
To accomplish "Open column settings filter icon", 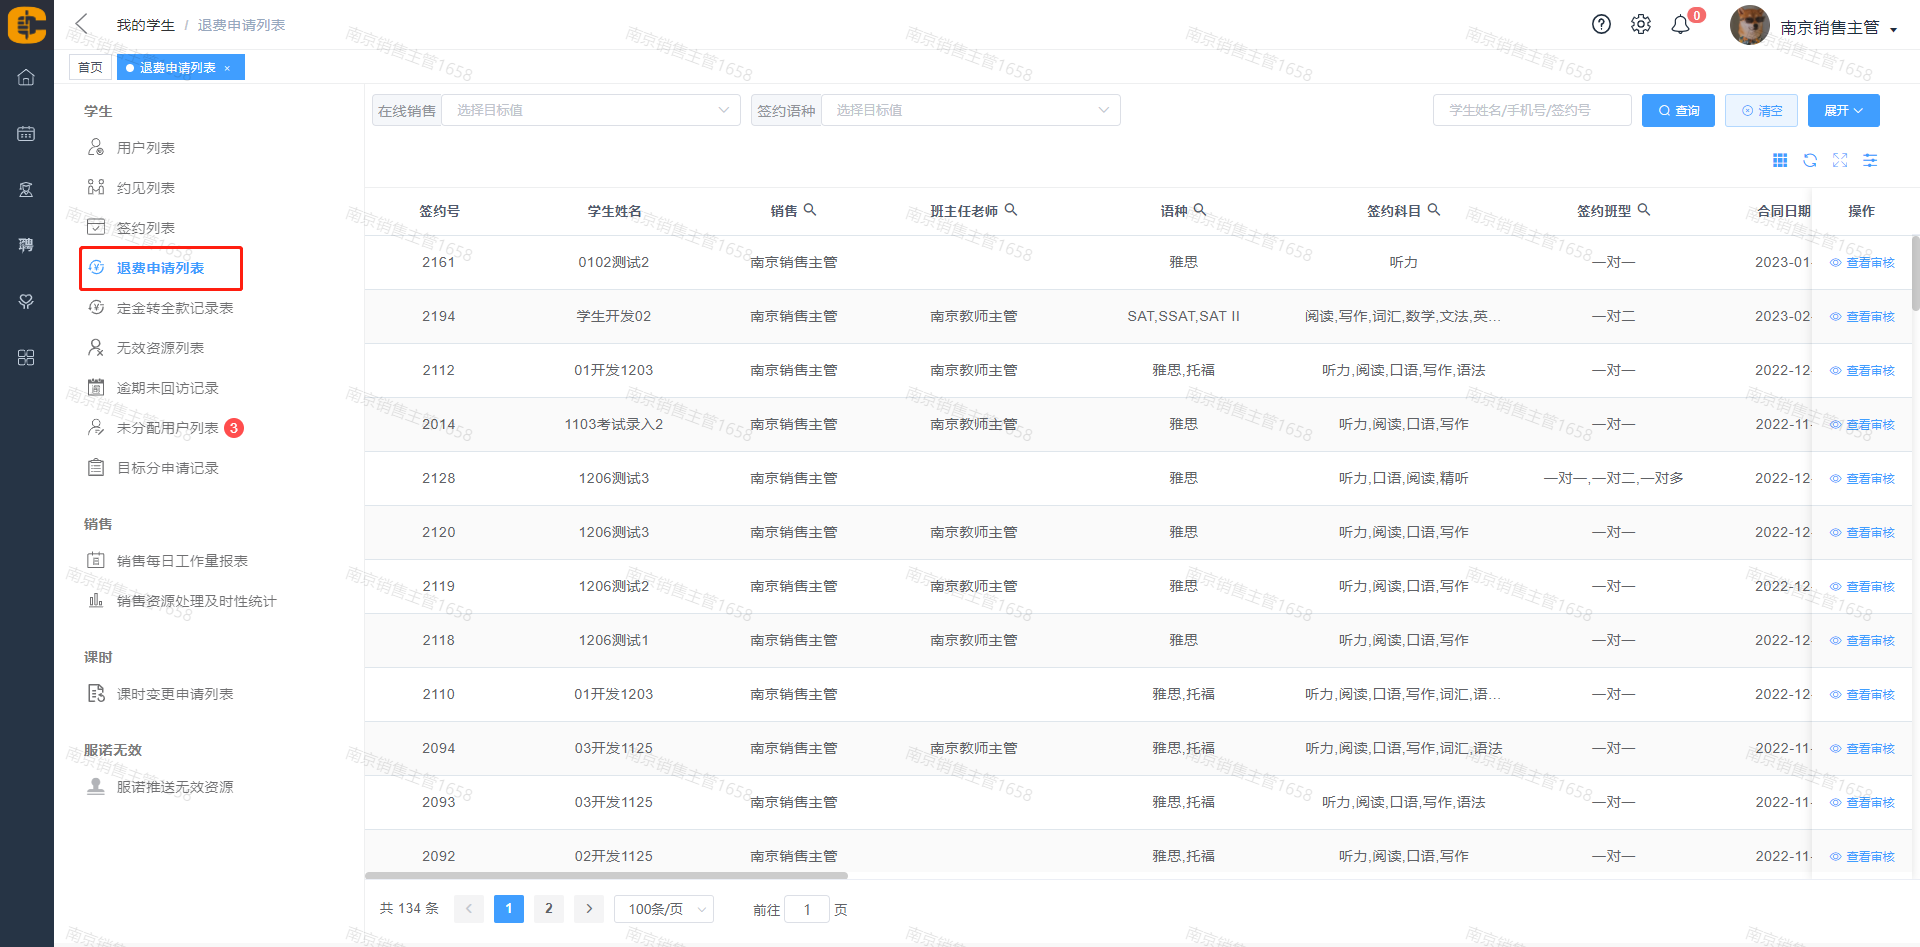I will (1870, 160).
